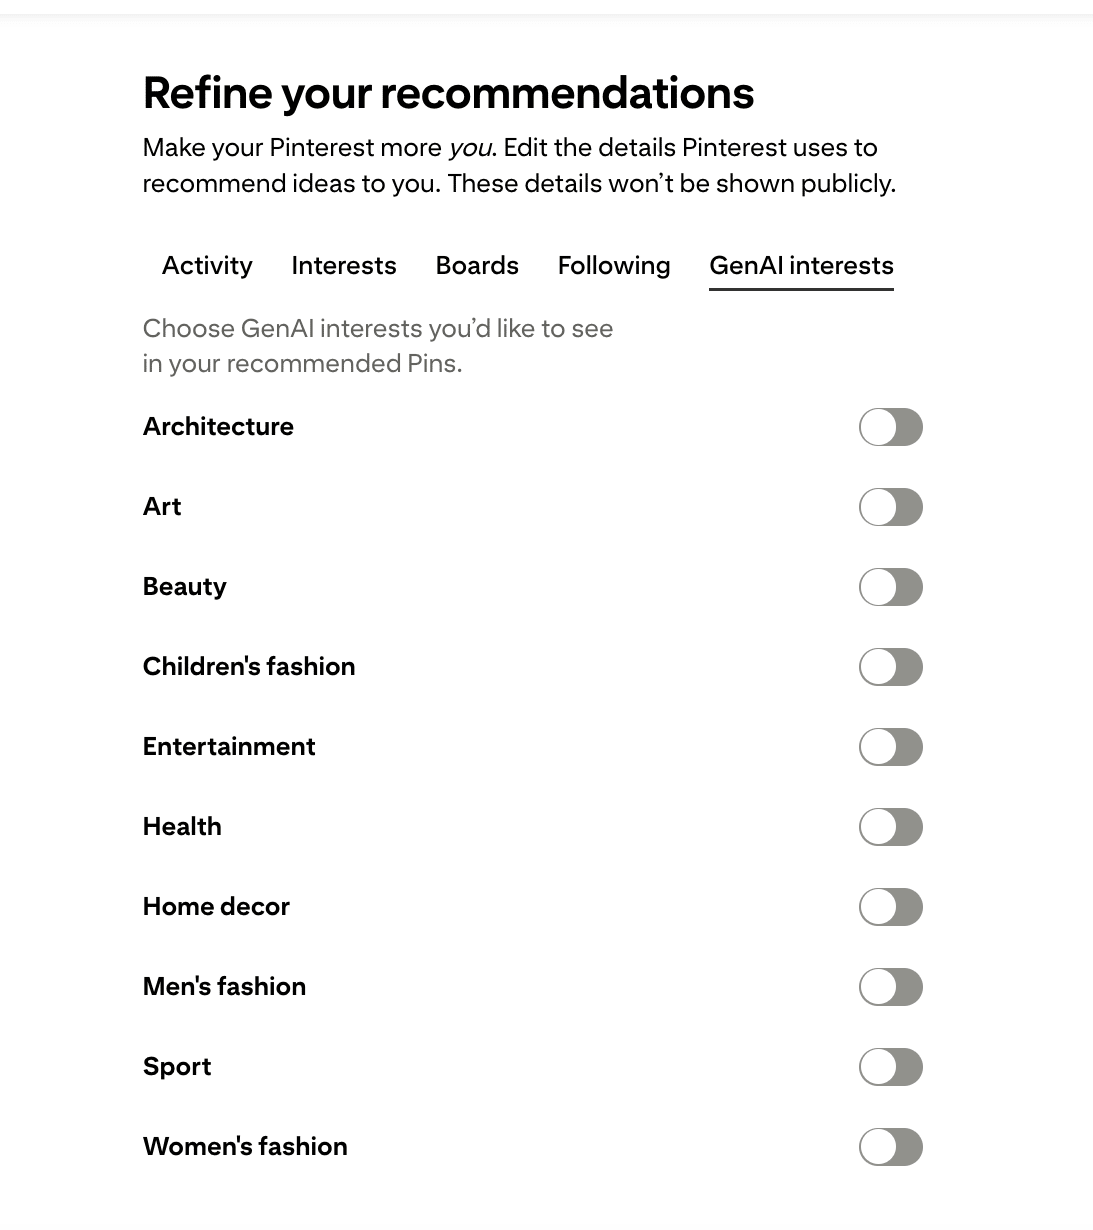The width and height of the screenshot is (1093, 1230).
Task: Open the Activity tab
Action: tap(207, 266)
